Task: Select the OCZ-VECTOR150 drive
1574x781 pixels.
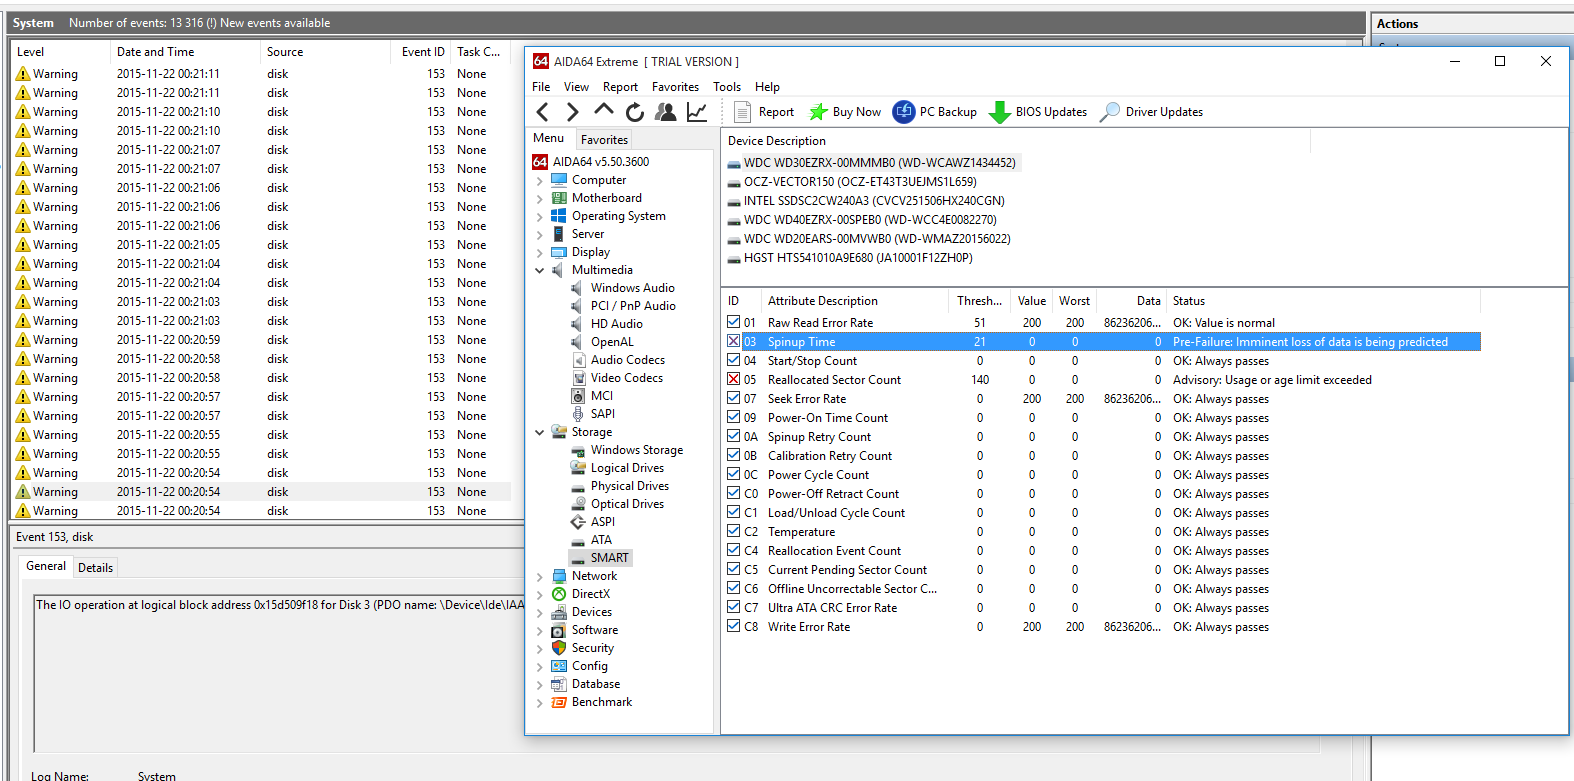Action: (x=860, y=182)
